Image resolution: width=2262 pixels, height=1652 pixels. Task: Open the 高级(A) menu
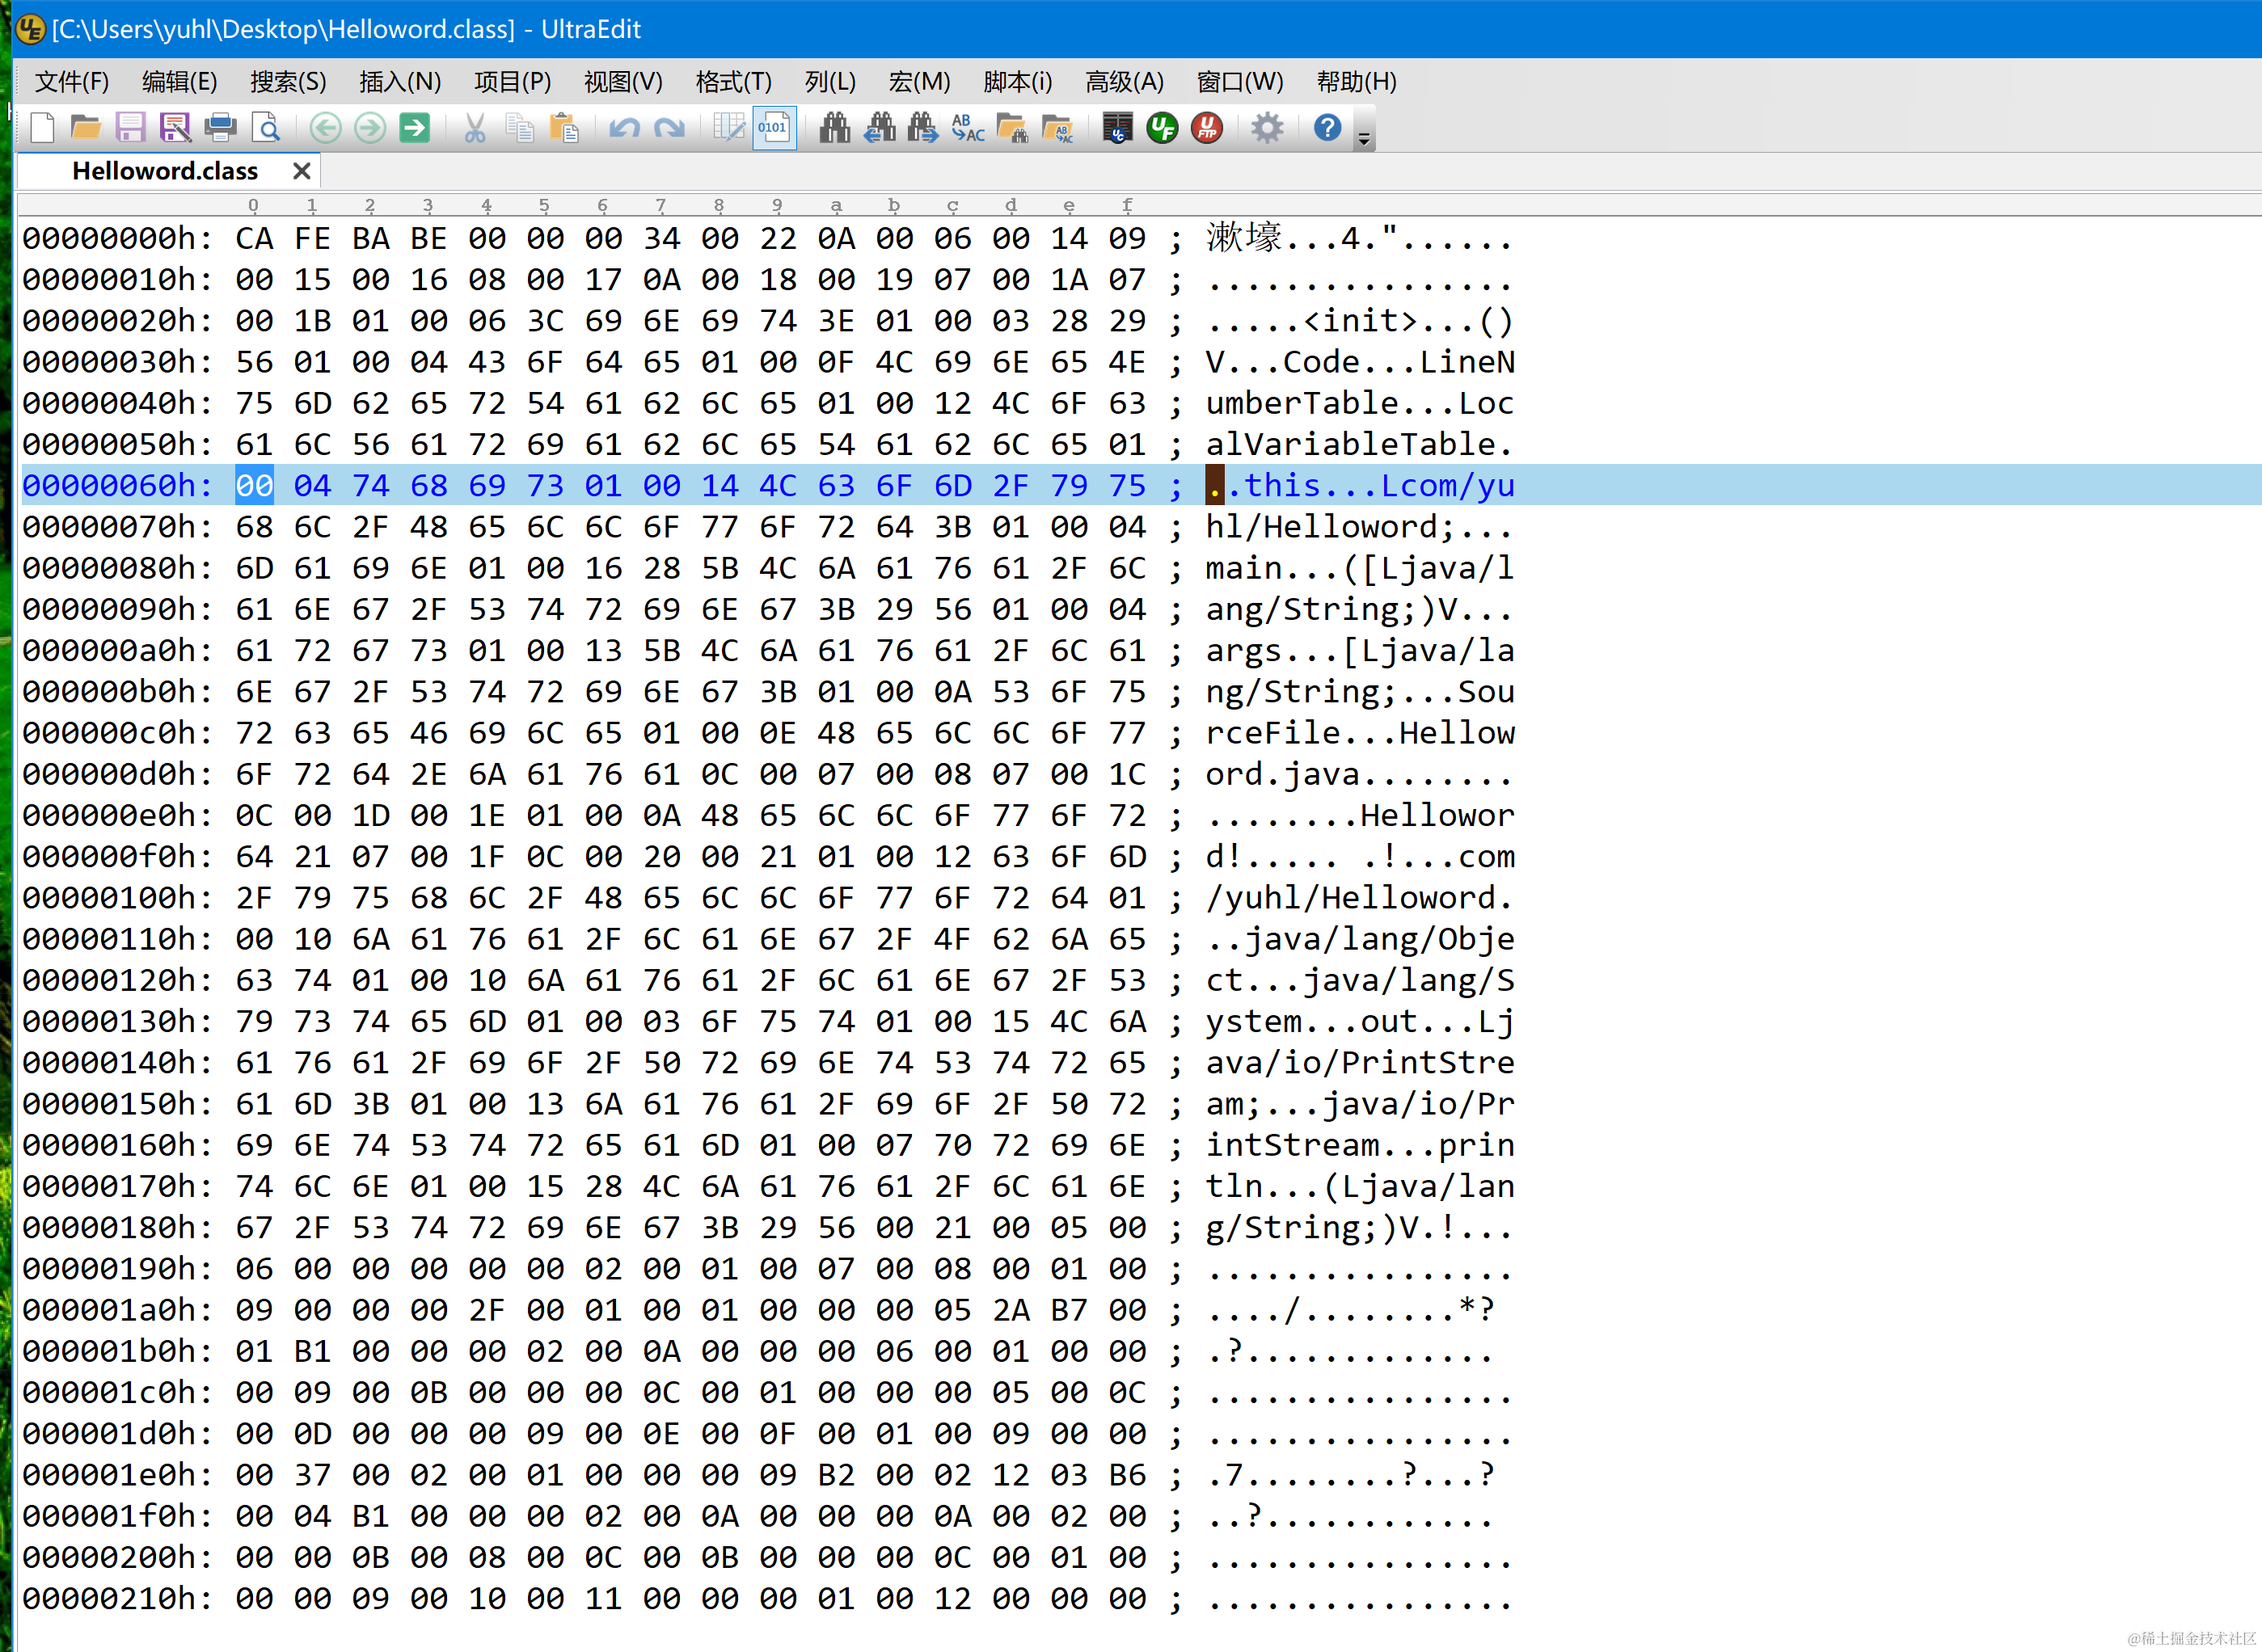(x=1124, y=82)
